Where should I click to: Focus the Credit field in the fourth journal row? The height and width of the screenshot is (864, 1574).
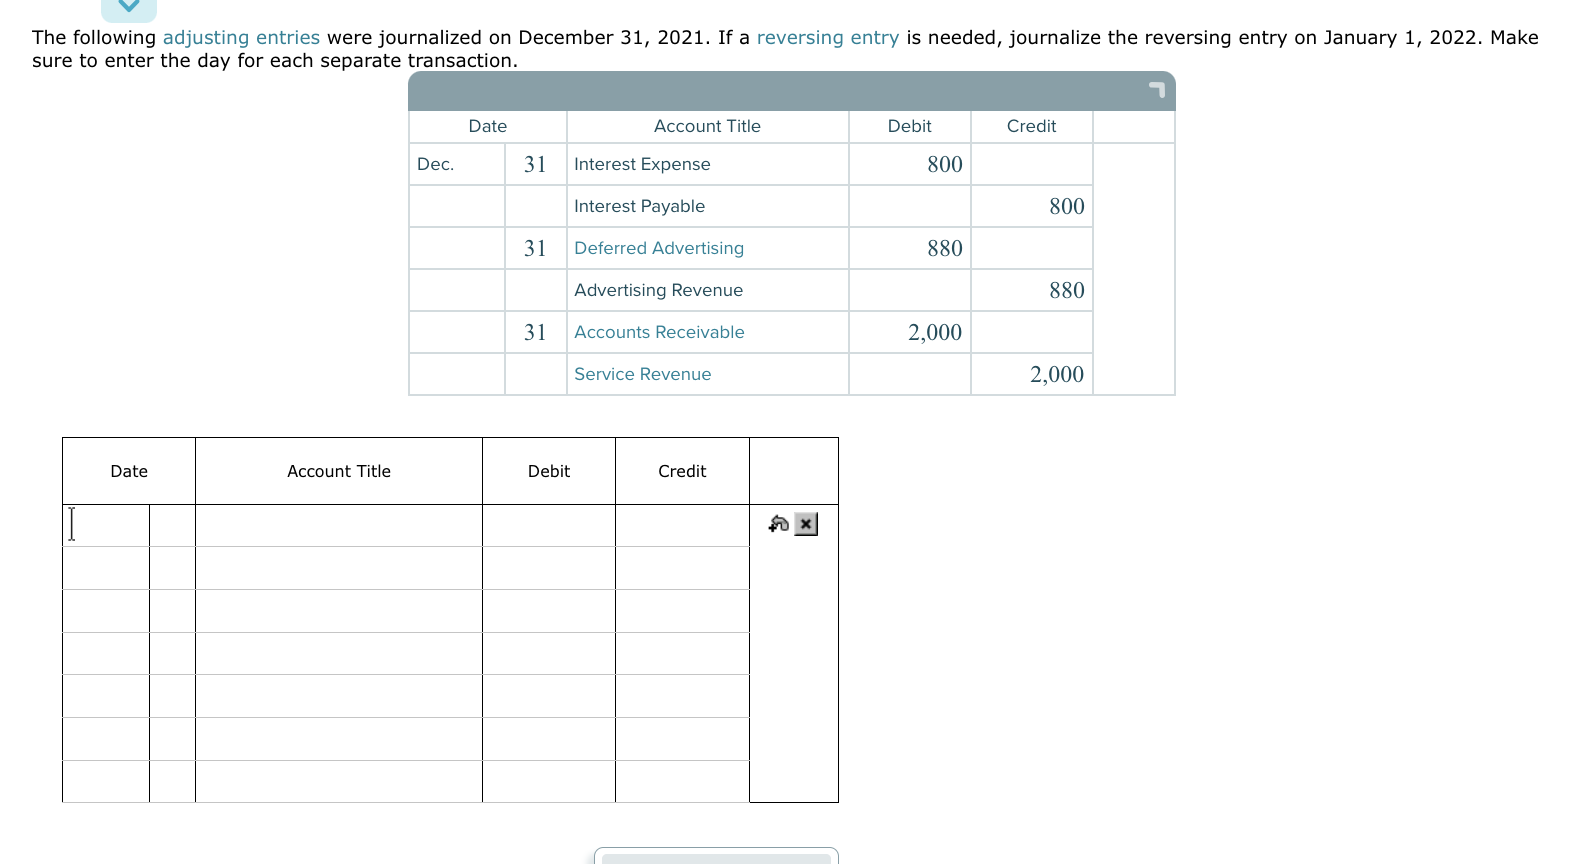(682, 654)
